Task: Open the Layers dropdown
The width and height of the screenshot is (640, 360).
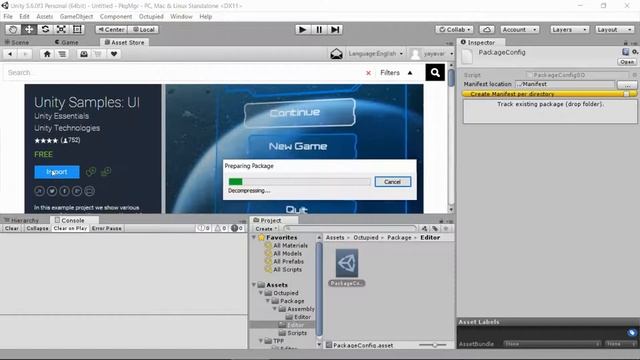Action: click(569, 29)
